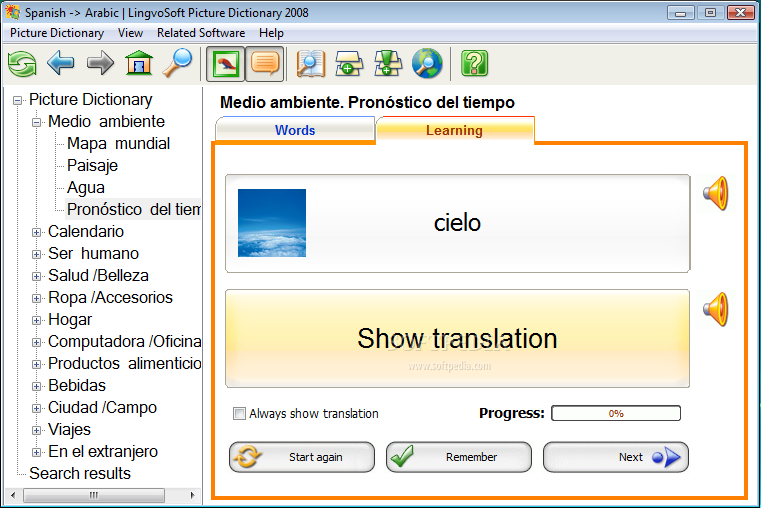
Task: Expand the Bebidas branch
Action: (x=36, y=386)
